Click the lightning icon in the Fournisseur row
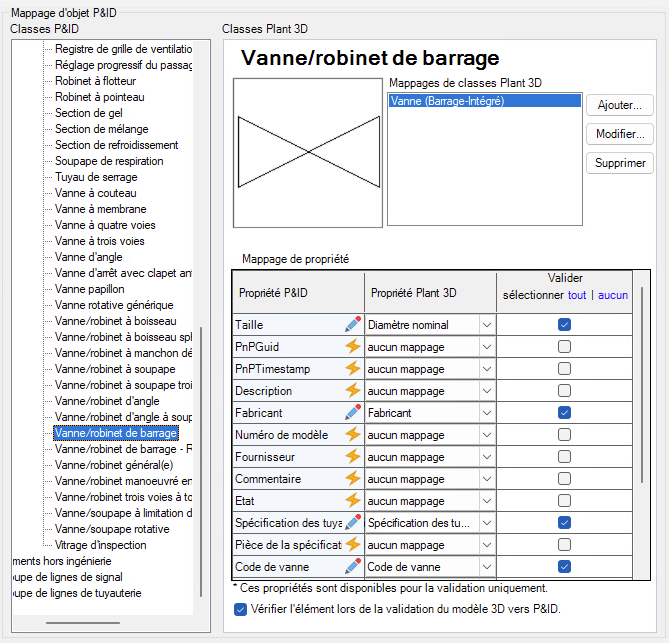 (x=353, y=457)
